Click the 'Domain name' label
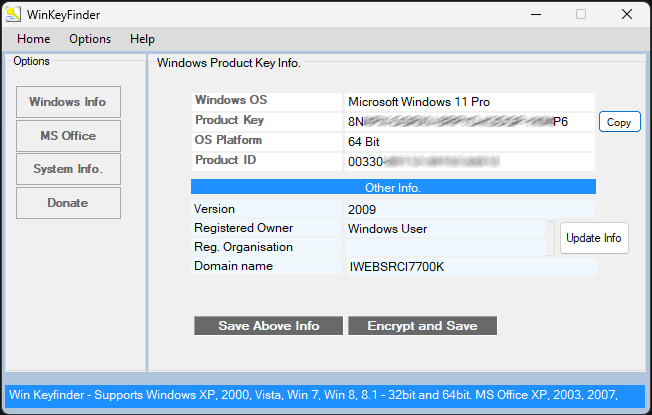The width and height of the screenshot is (652, 415). [233, 266]
